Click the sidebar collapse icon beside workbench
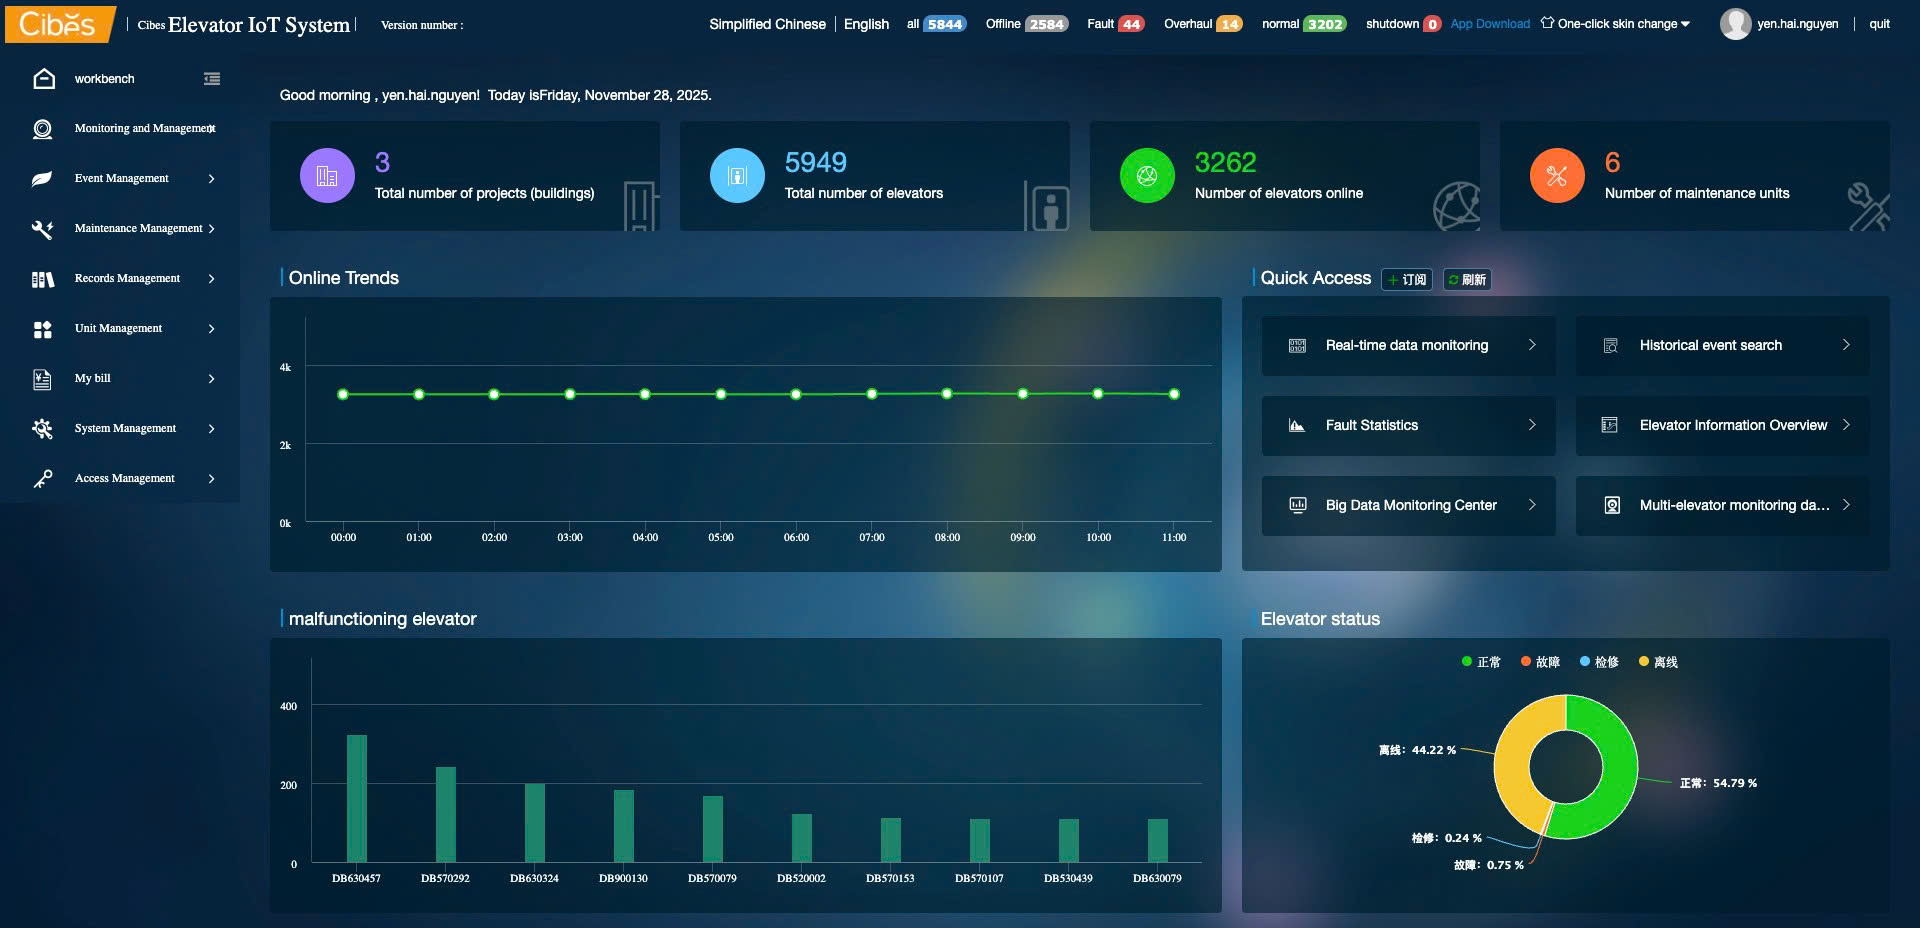The width and height of the screenshot is (1920, 928). click(x=212, y=79)
